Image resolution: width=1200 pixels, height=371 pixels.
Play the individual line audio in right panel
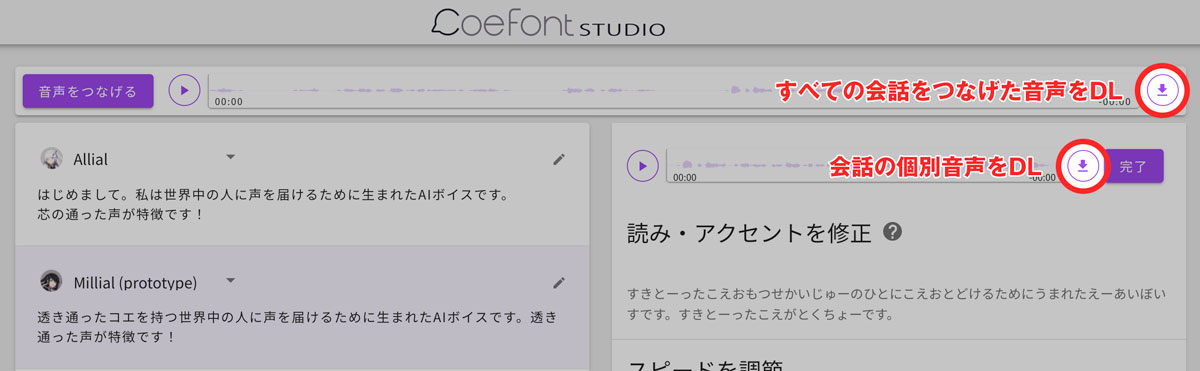tap(642, 166)
